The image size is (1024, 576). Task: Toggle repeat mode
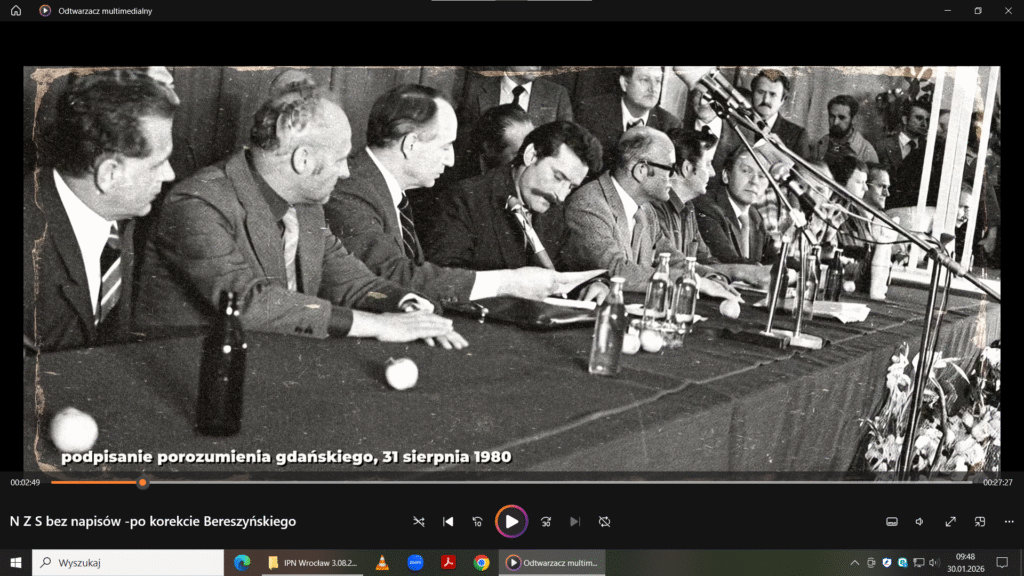(604, 522)
